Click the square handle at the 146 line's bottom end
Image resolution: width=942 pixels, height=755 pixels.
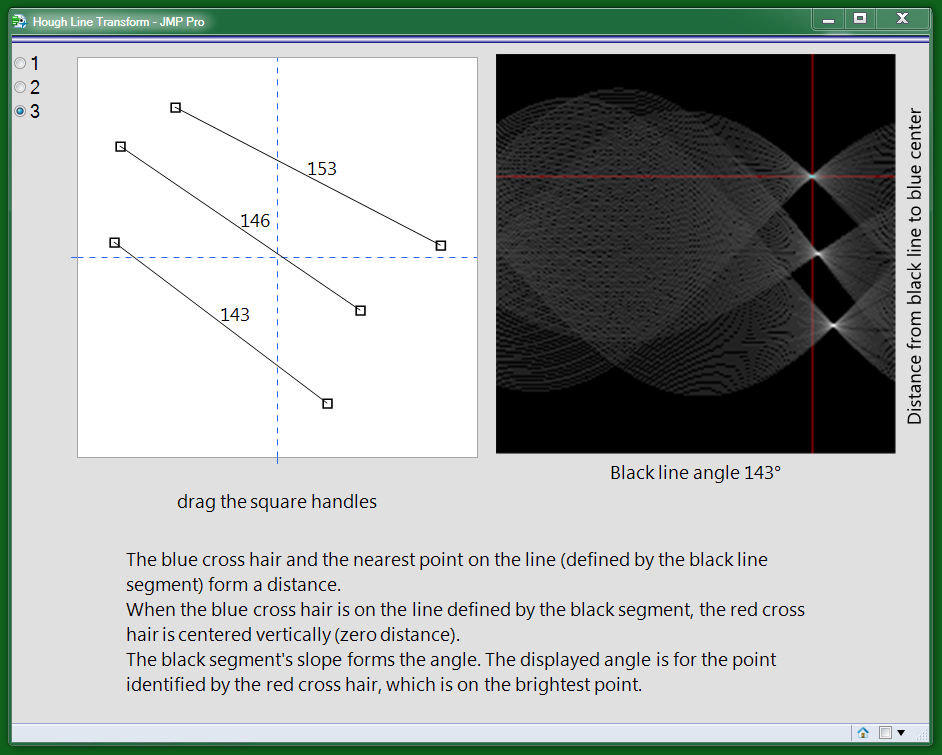pos(359,310)
